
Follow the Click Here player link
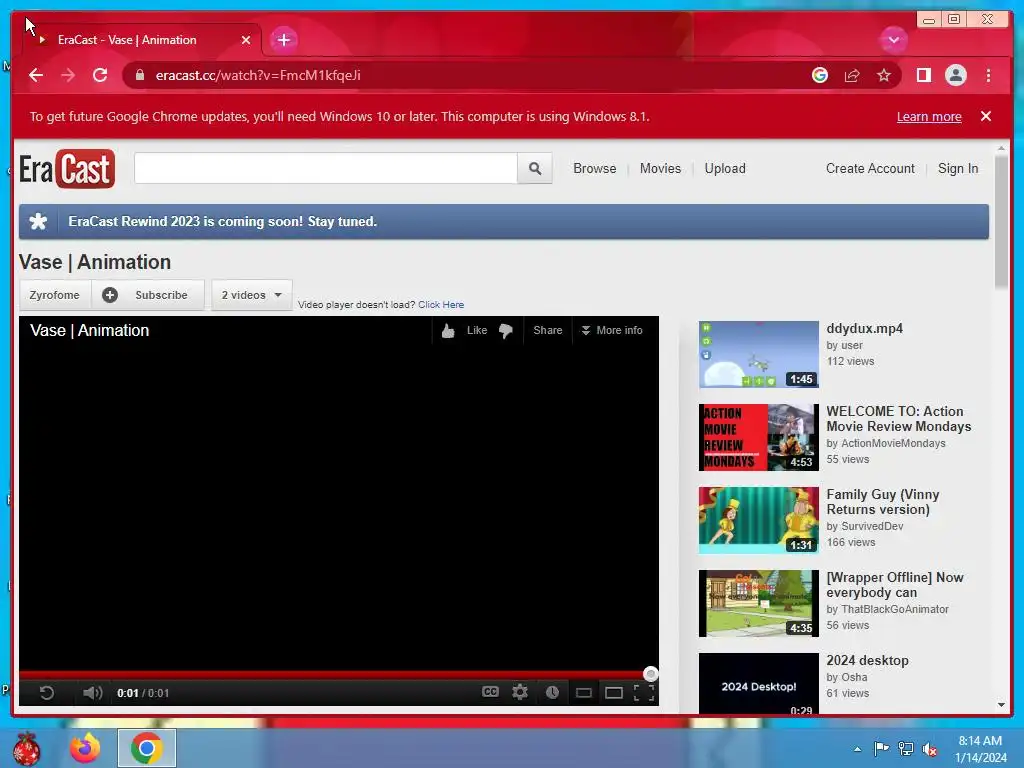coord(441,304)
